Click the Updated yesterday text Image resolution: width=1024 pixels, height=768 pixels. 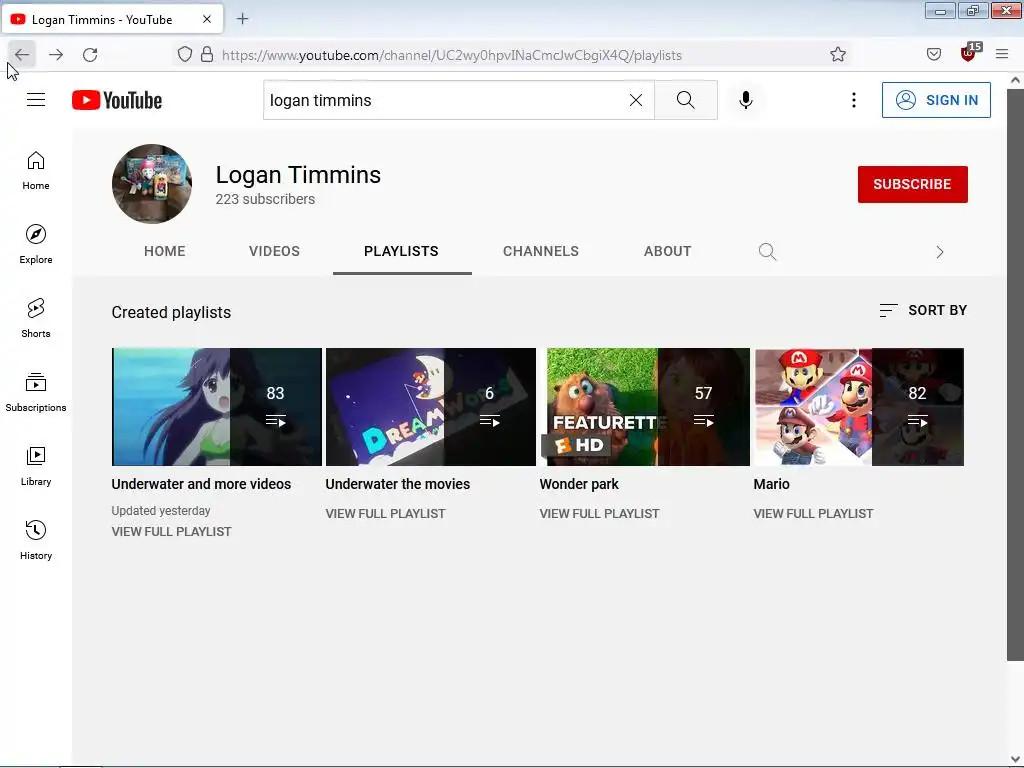[161, 511]
